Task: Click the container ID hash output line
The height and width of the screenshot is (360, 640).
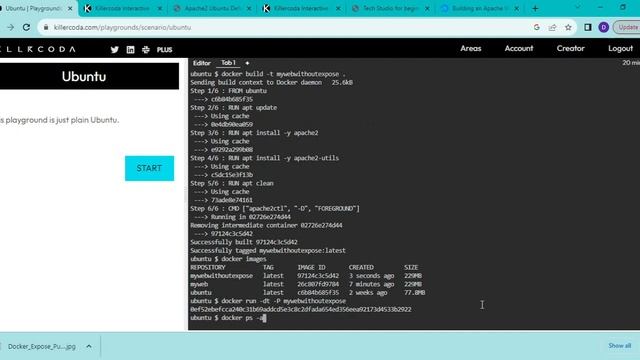Action: click(300, 309)
